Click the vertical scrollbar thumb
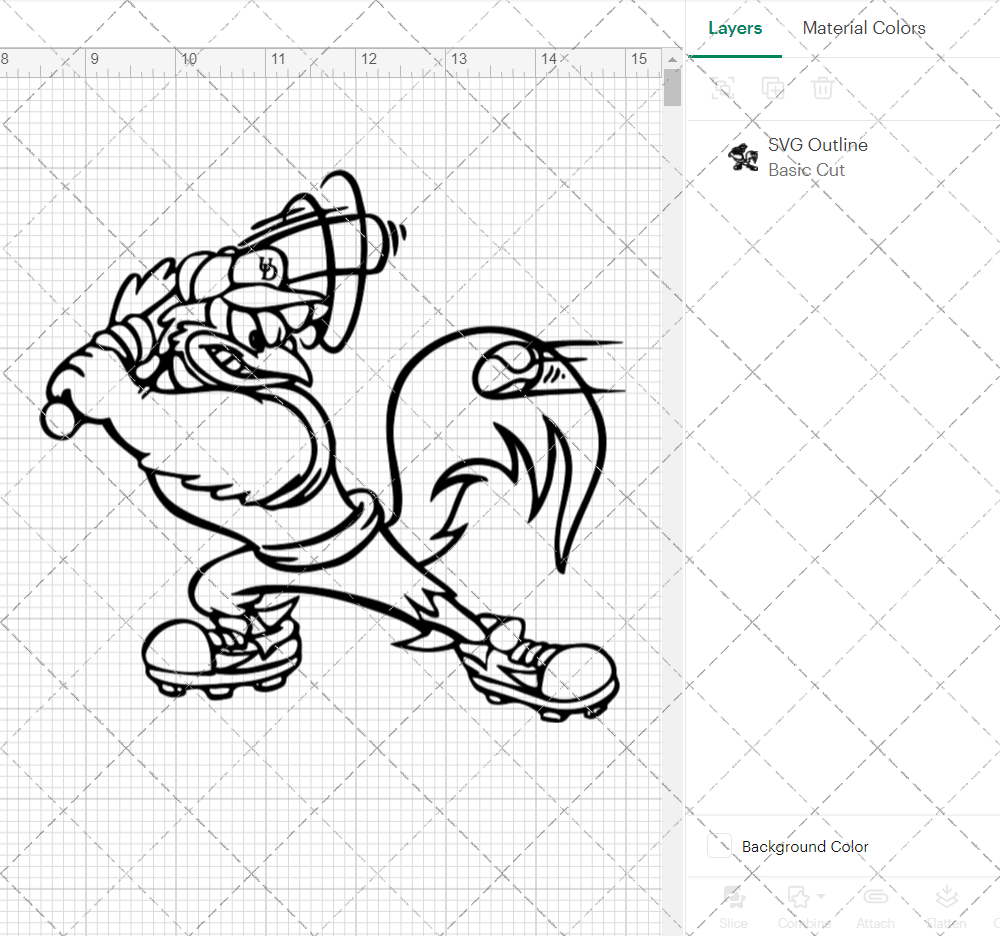This screenshot has height=936, width=1000. (x=672, y=87)
